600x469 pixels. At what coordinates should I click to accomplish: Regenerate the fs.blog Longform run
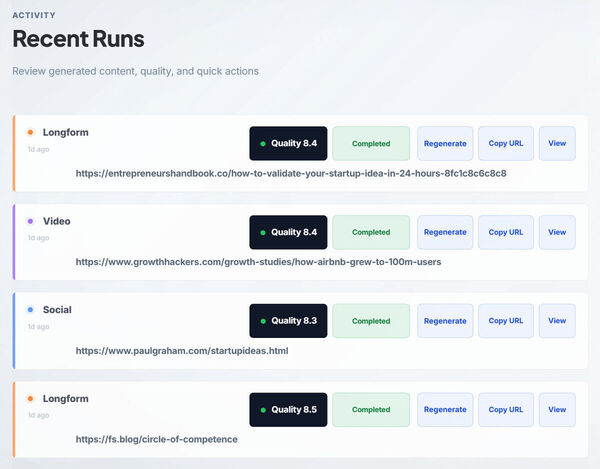(445, 410)
